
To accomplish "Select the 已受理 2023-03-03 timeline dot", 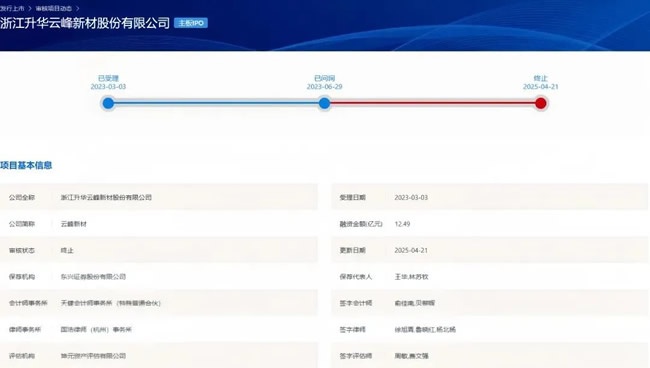I will point(108,103).
